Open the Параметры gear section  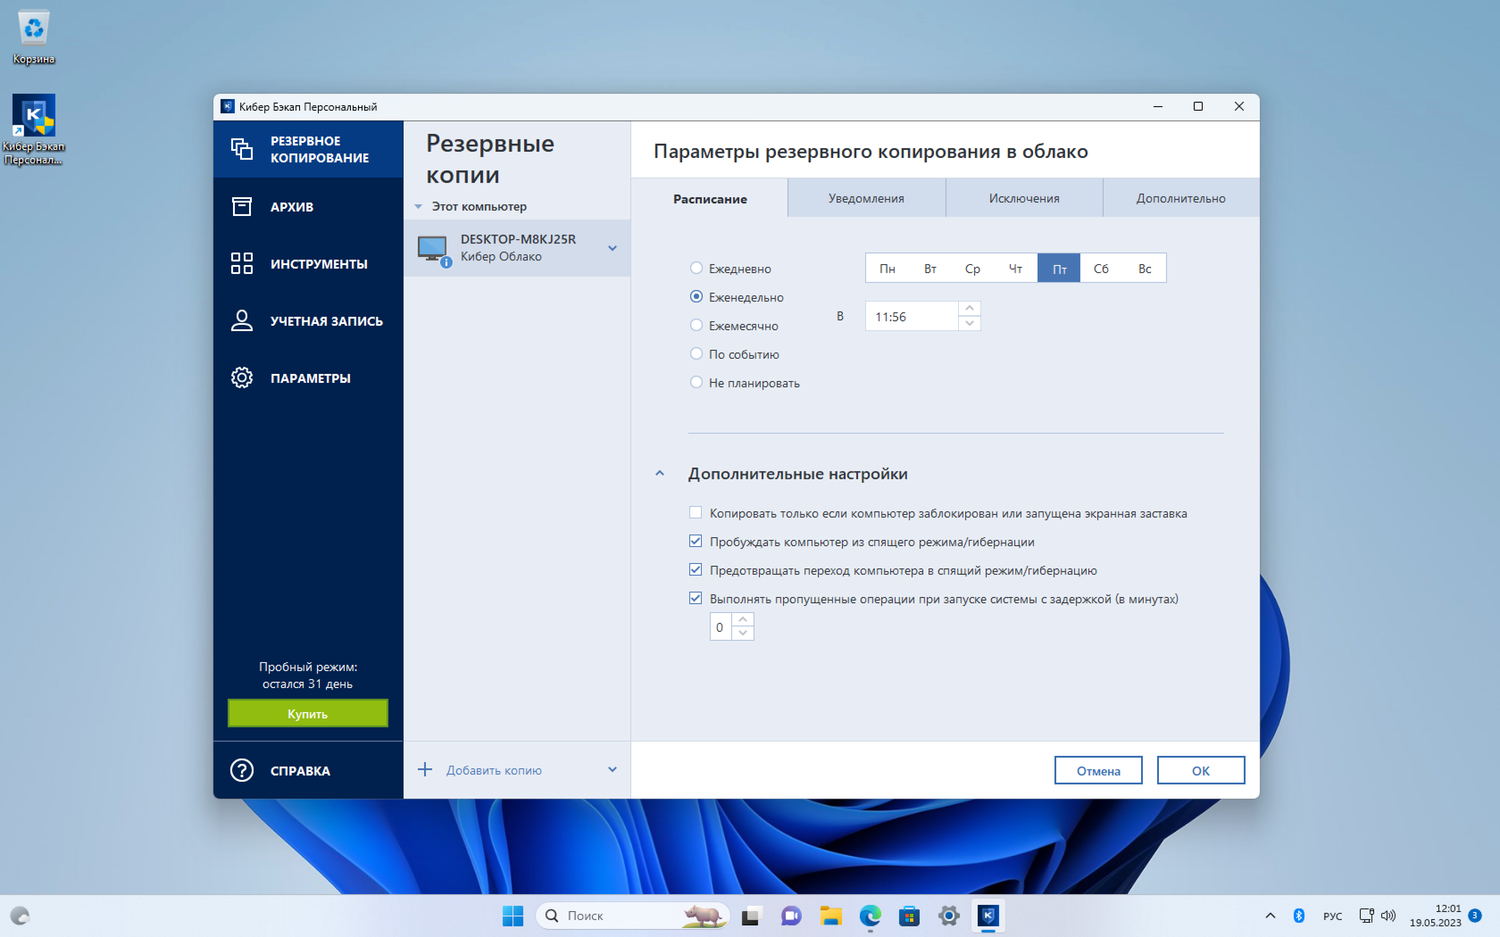tap(308, 378)
